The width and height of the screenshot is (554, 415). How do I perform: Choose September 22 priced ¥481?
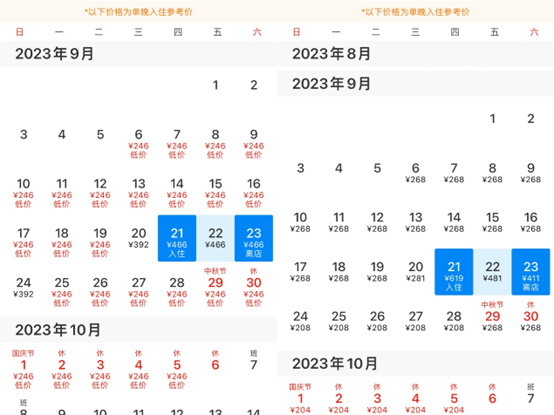pos(492,272)
